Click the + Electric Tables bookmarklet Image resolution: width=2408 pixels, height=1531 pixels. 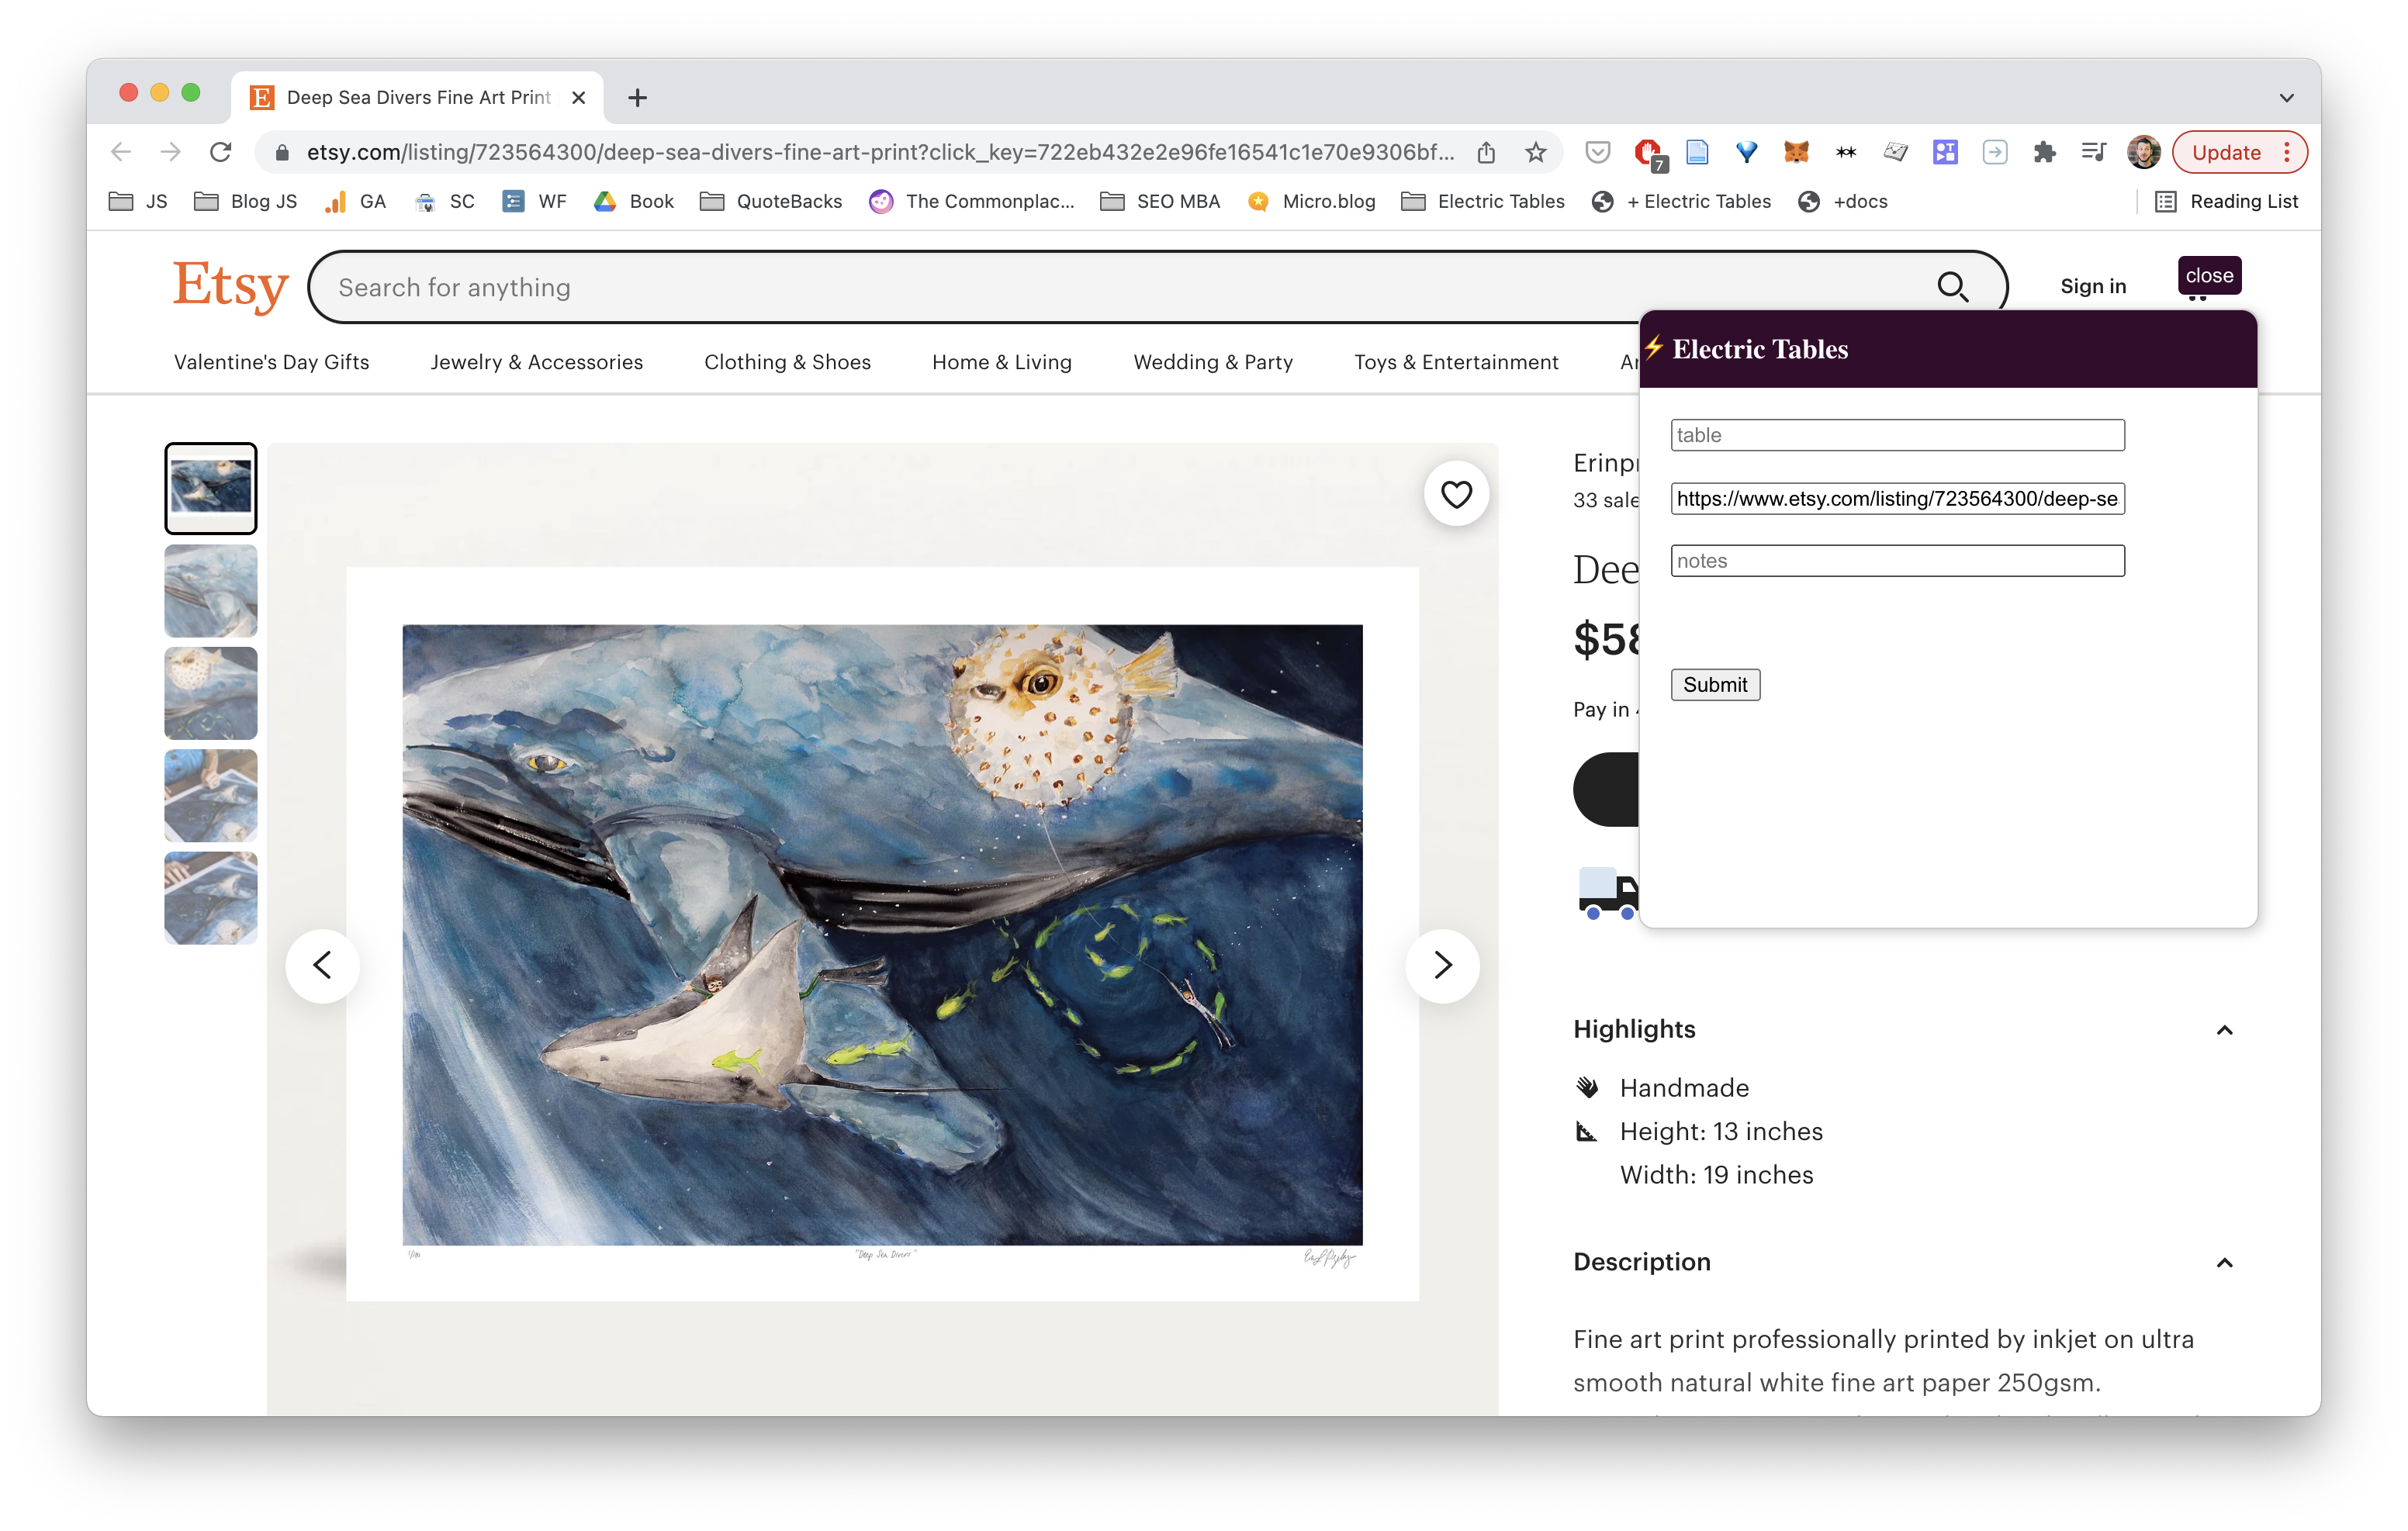pyautogui.click(x=1681, y=201)
